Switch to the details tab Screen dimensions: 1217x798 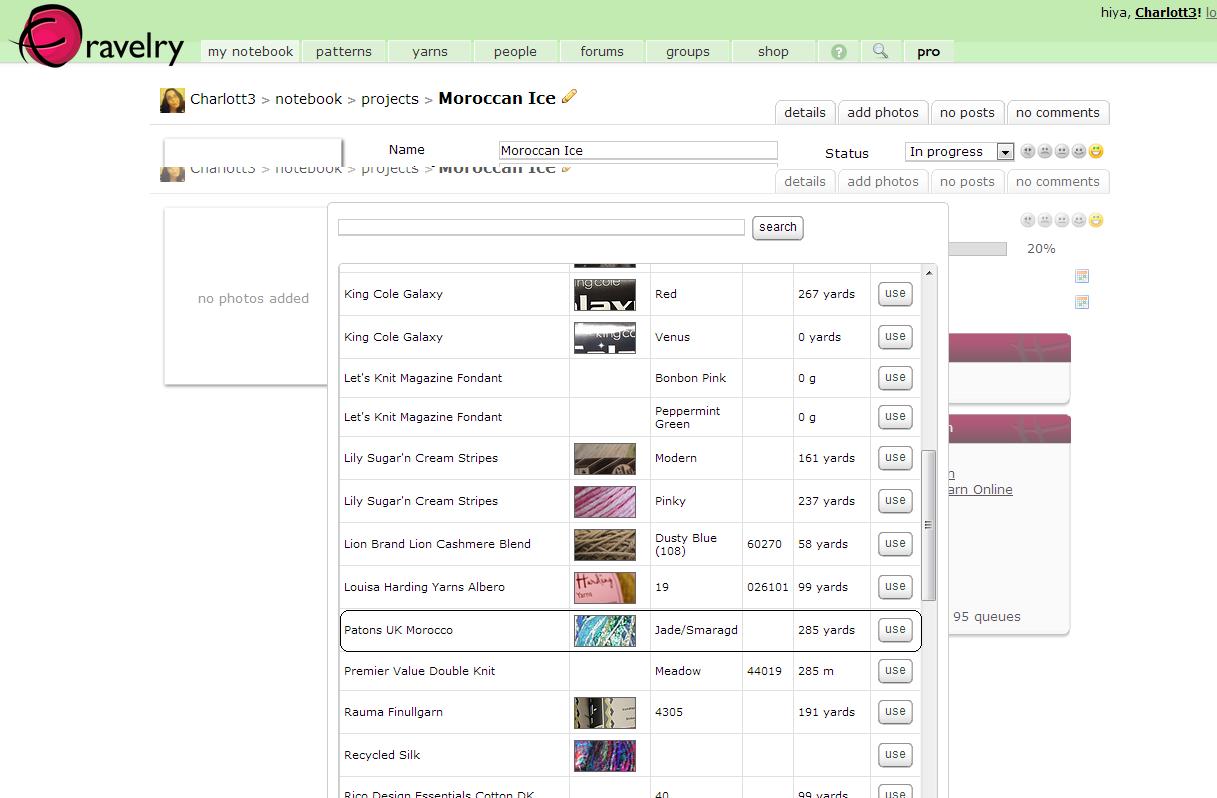[805, 113]
